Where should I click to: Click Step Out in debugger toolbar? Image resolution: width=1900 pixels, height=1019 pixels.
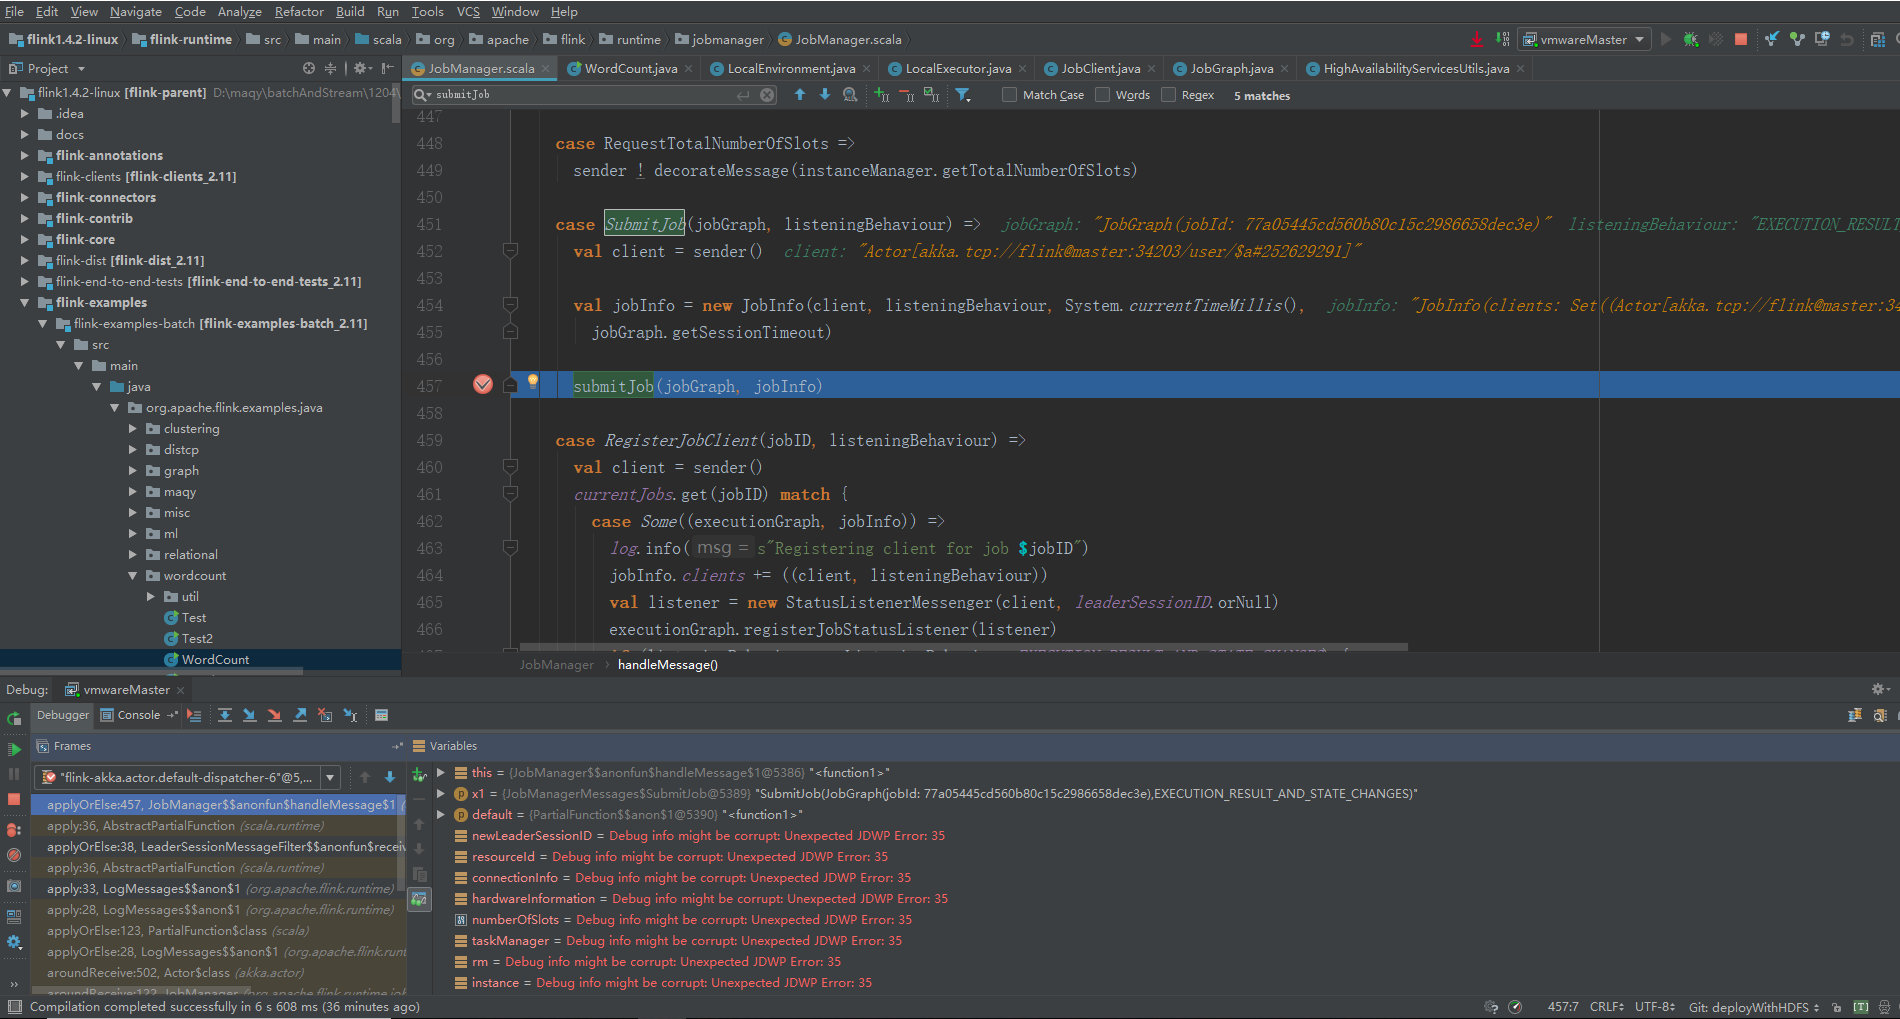click(300, 715)
